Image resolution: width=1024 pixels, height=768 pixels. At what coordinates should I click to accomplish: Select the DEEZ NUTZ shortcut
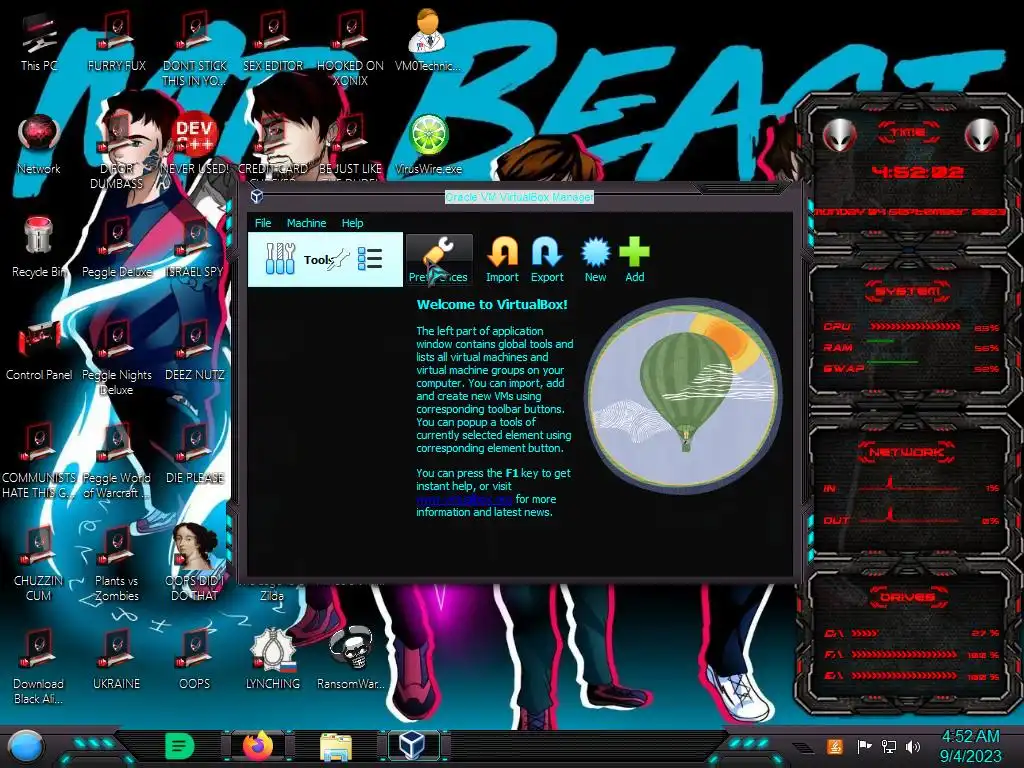pyautogui.click(x=195, y=351)
